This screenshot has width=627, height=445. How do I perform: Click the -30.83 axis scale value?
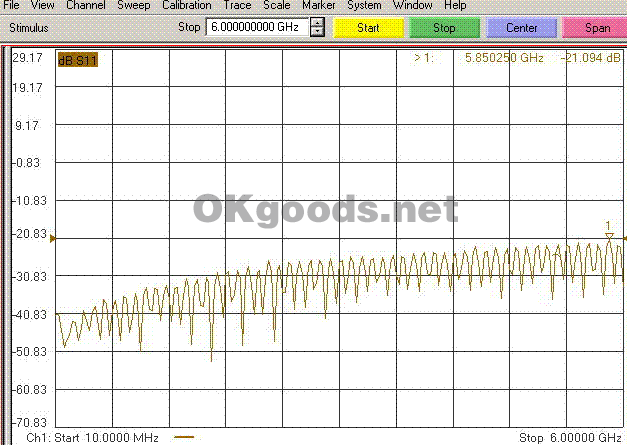[30, 276]
